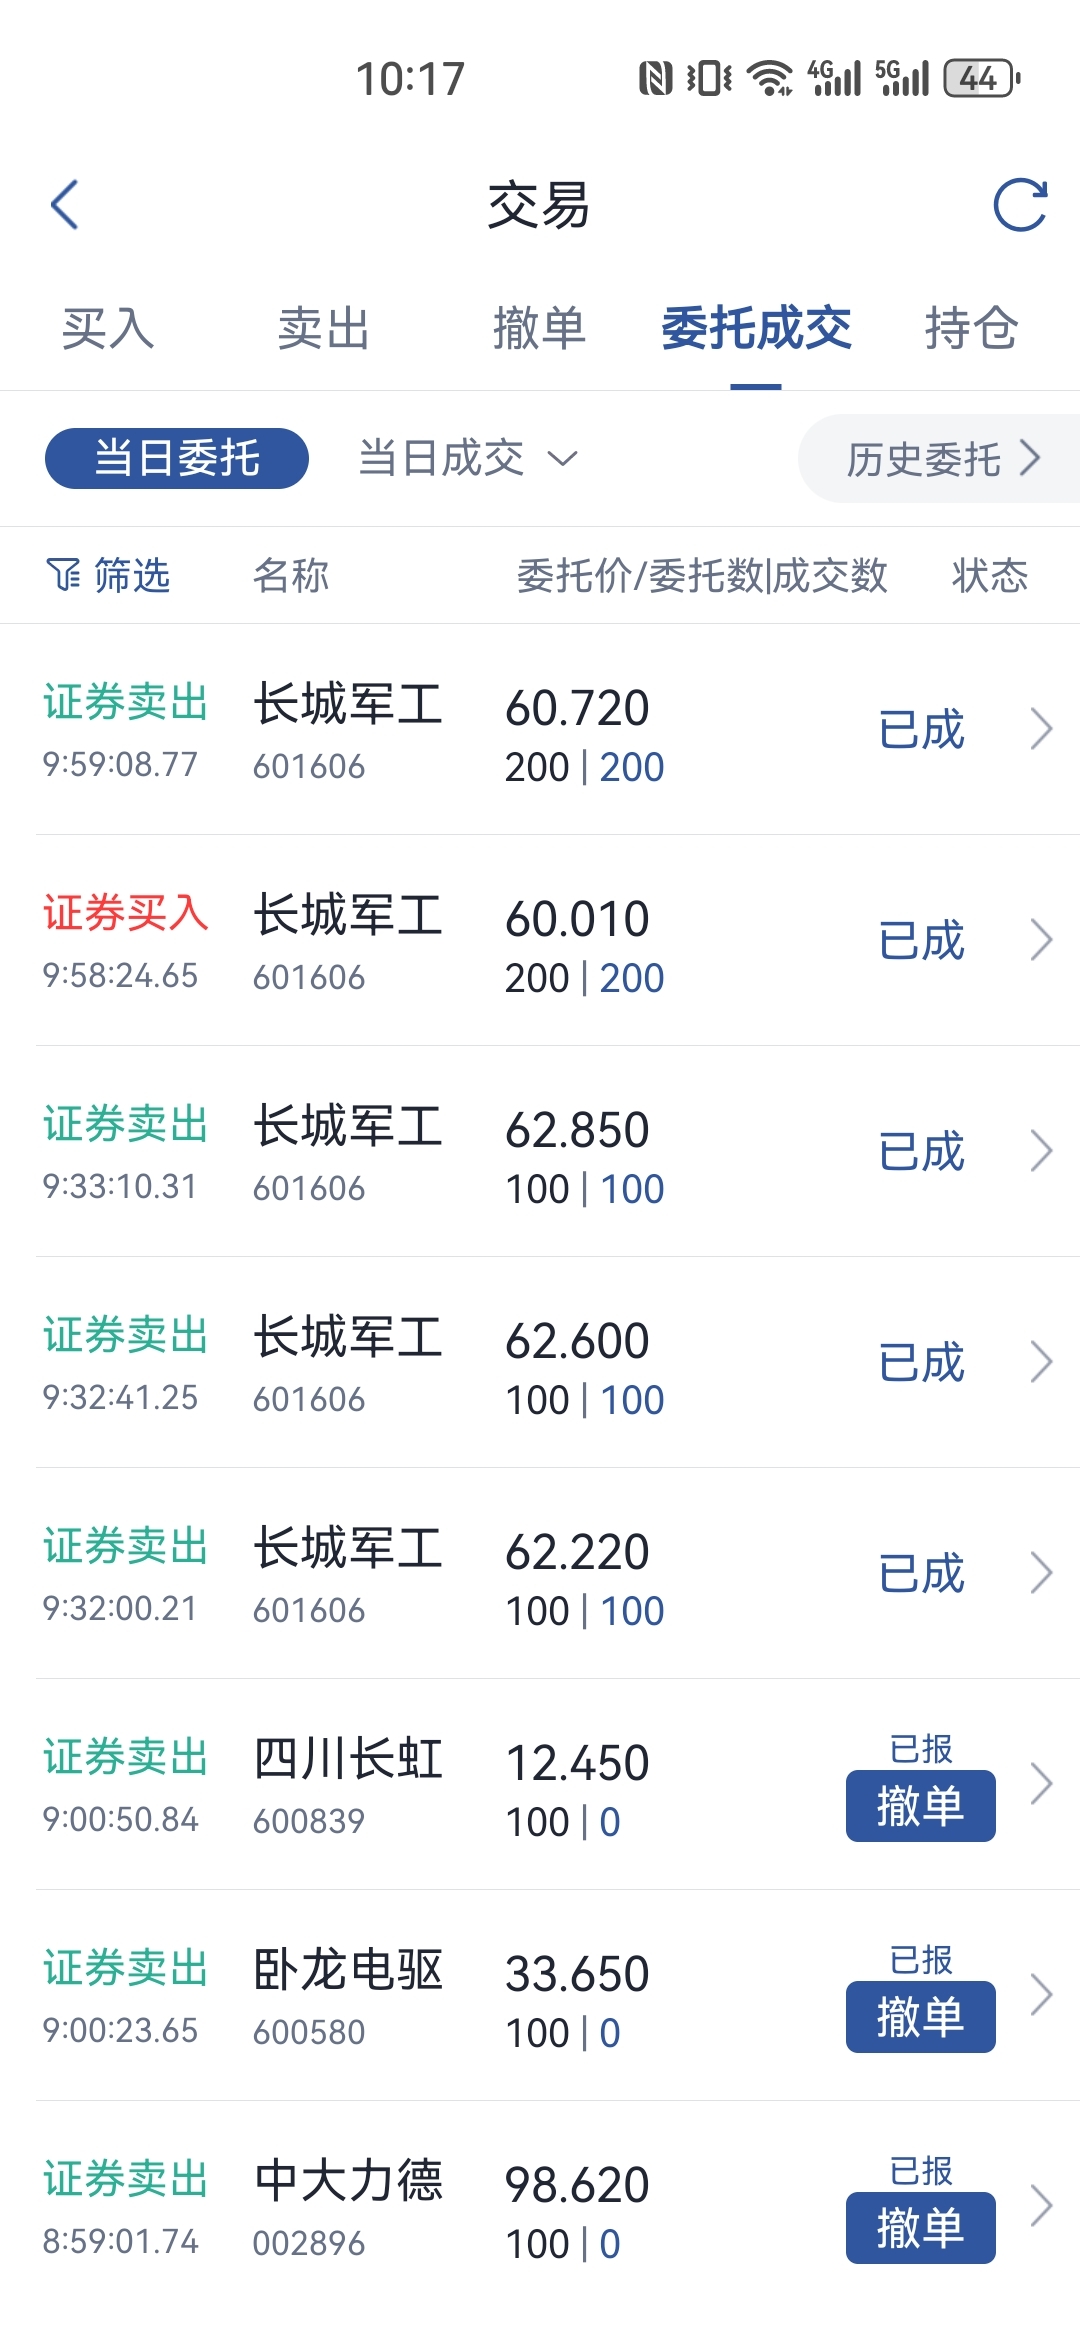Refresh the trade list

(1020, 205)
